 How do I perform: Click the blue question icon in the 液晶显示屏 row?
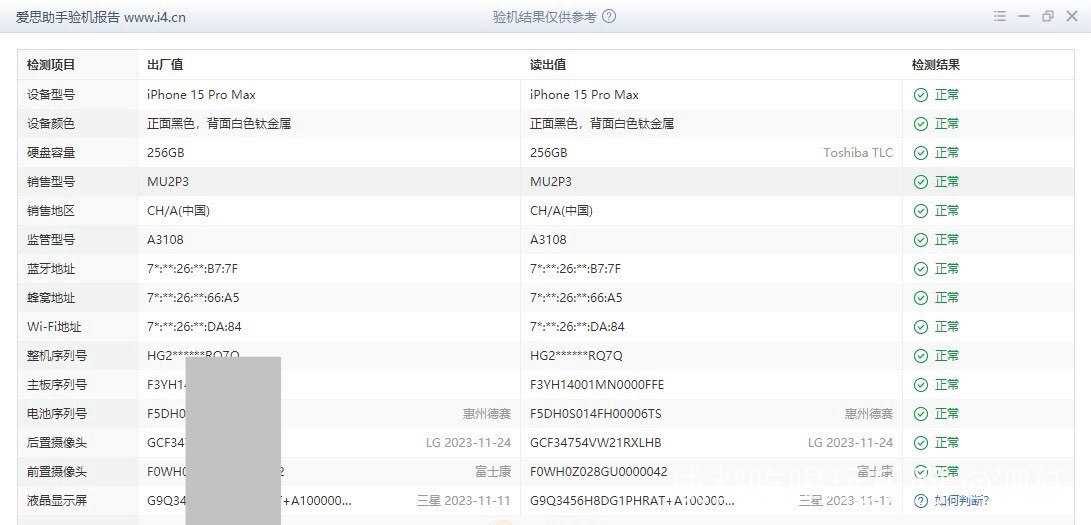click(921, 501)
